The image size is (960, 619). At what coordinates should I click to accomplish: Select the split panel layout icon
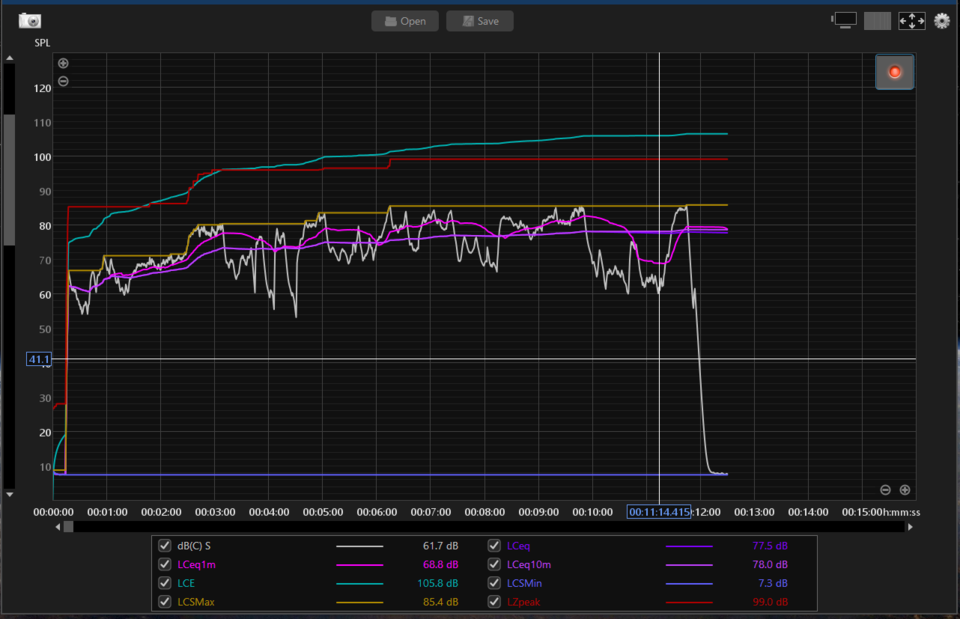[877, 21]
